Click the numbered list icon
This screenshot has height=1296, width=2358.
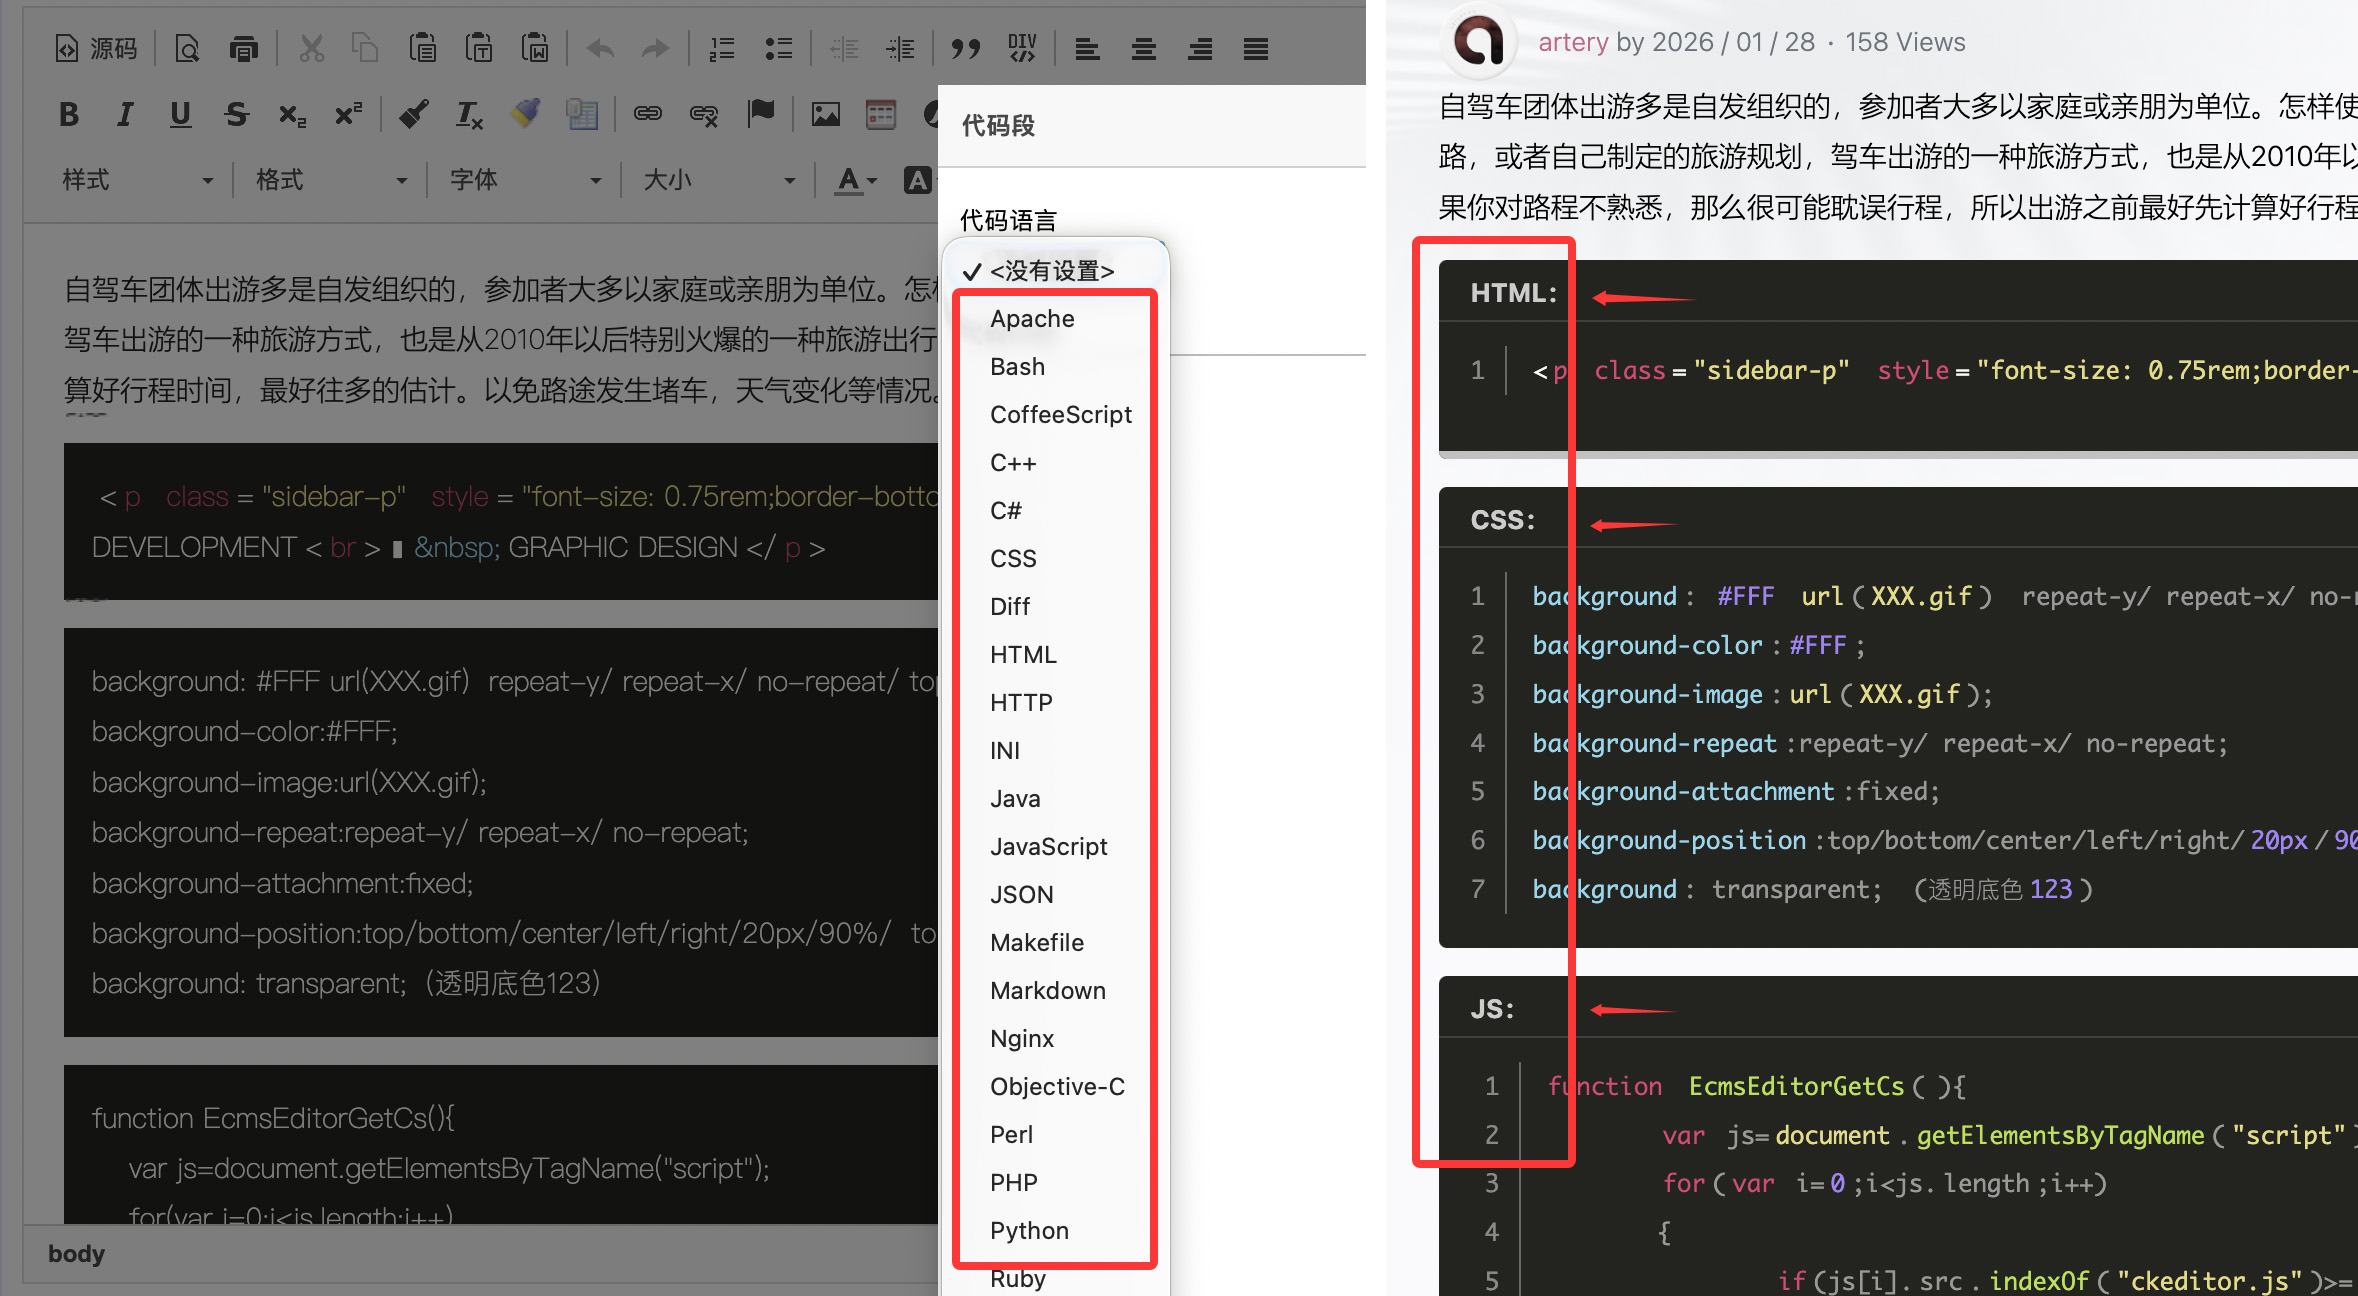721,48
